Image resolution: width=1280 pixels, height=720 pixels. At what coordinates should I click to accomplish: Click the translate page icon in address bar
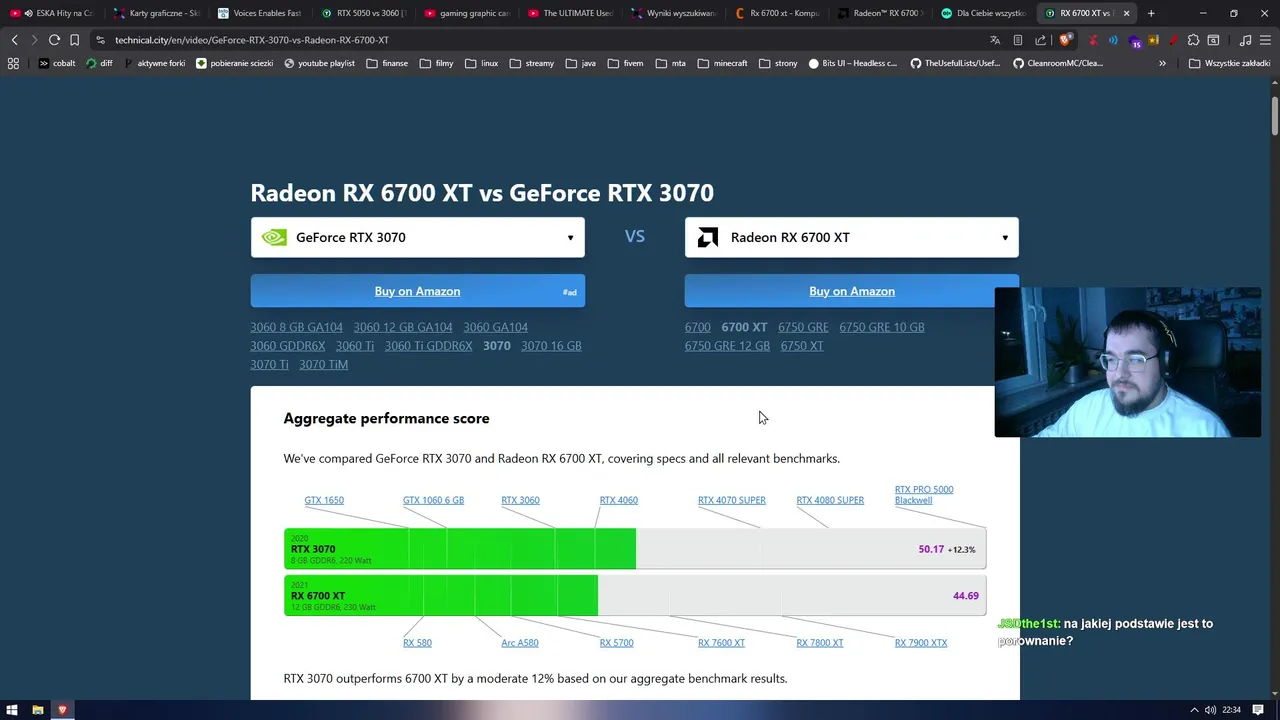pos(995,40)
